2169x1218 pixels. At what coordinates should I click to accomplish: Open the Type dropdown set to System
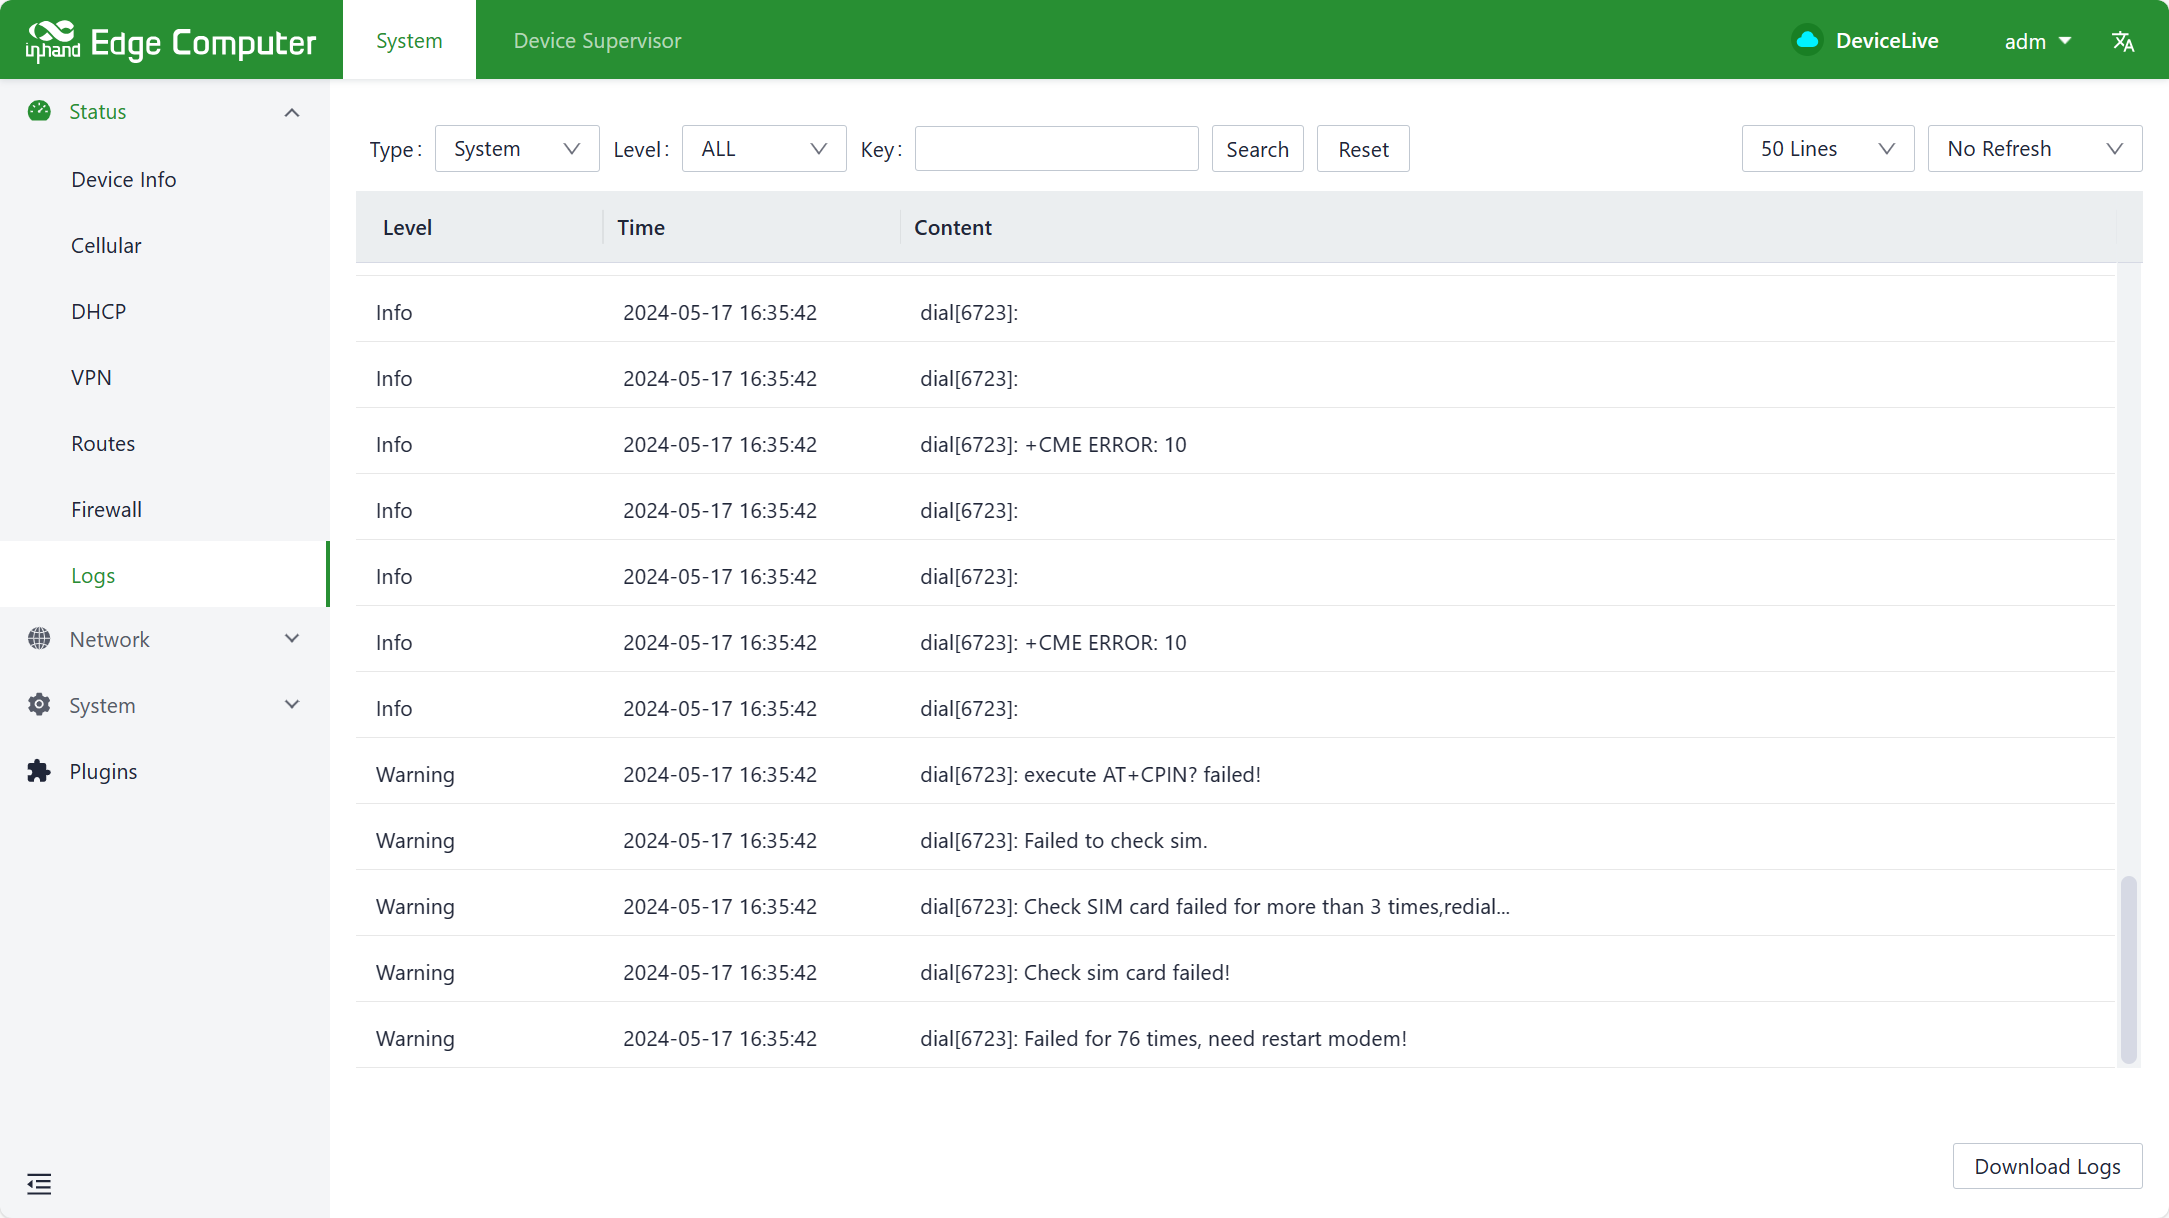(516, 149)
